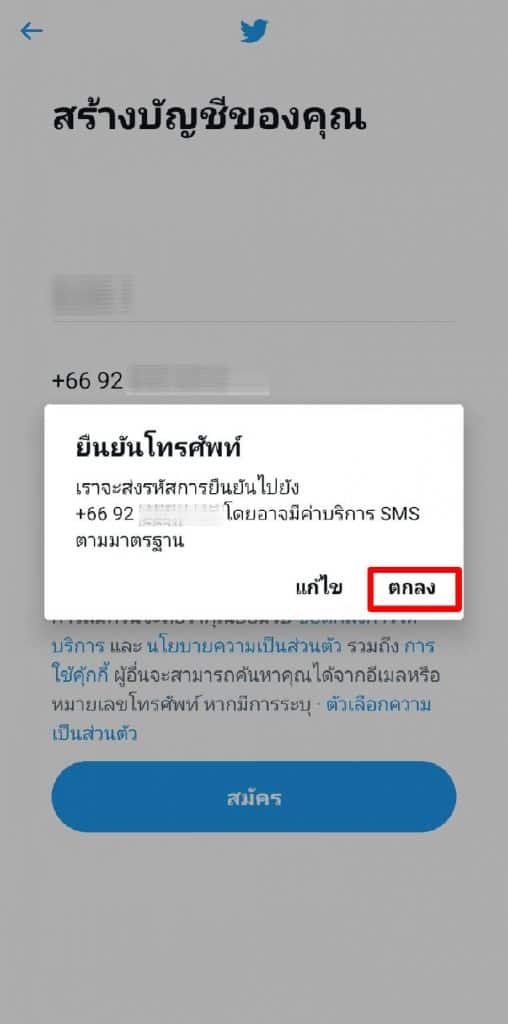Viewport: 508px width, 1024px height.
Task: Select the blurred name input field
Action: pos(254,295)
